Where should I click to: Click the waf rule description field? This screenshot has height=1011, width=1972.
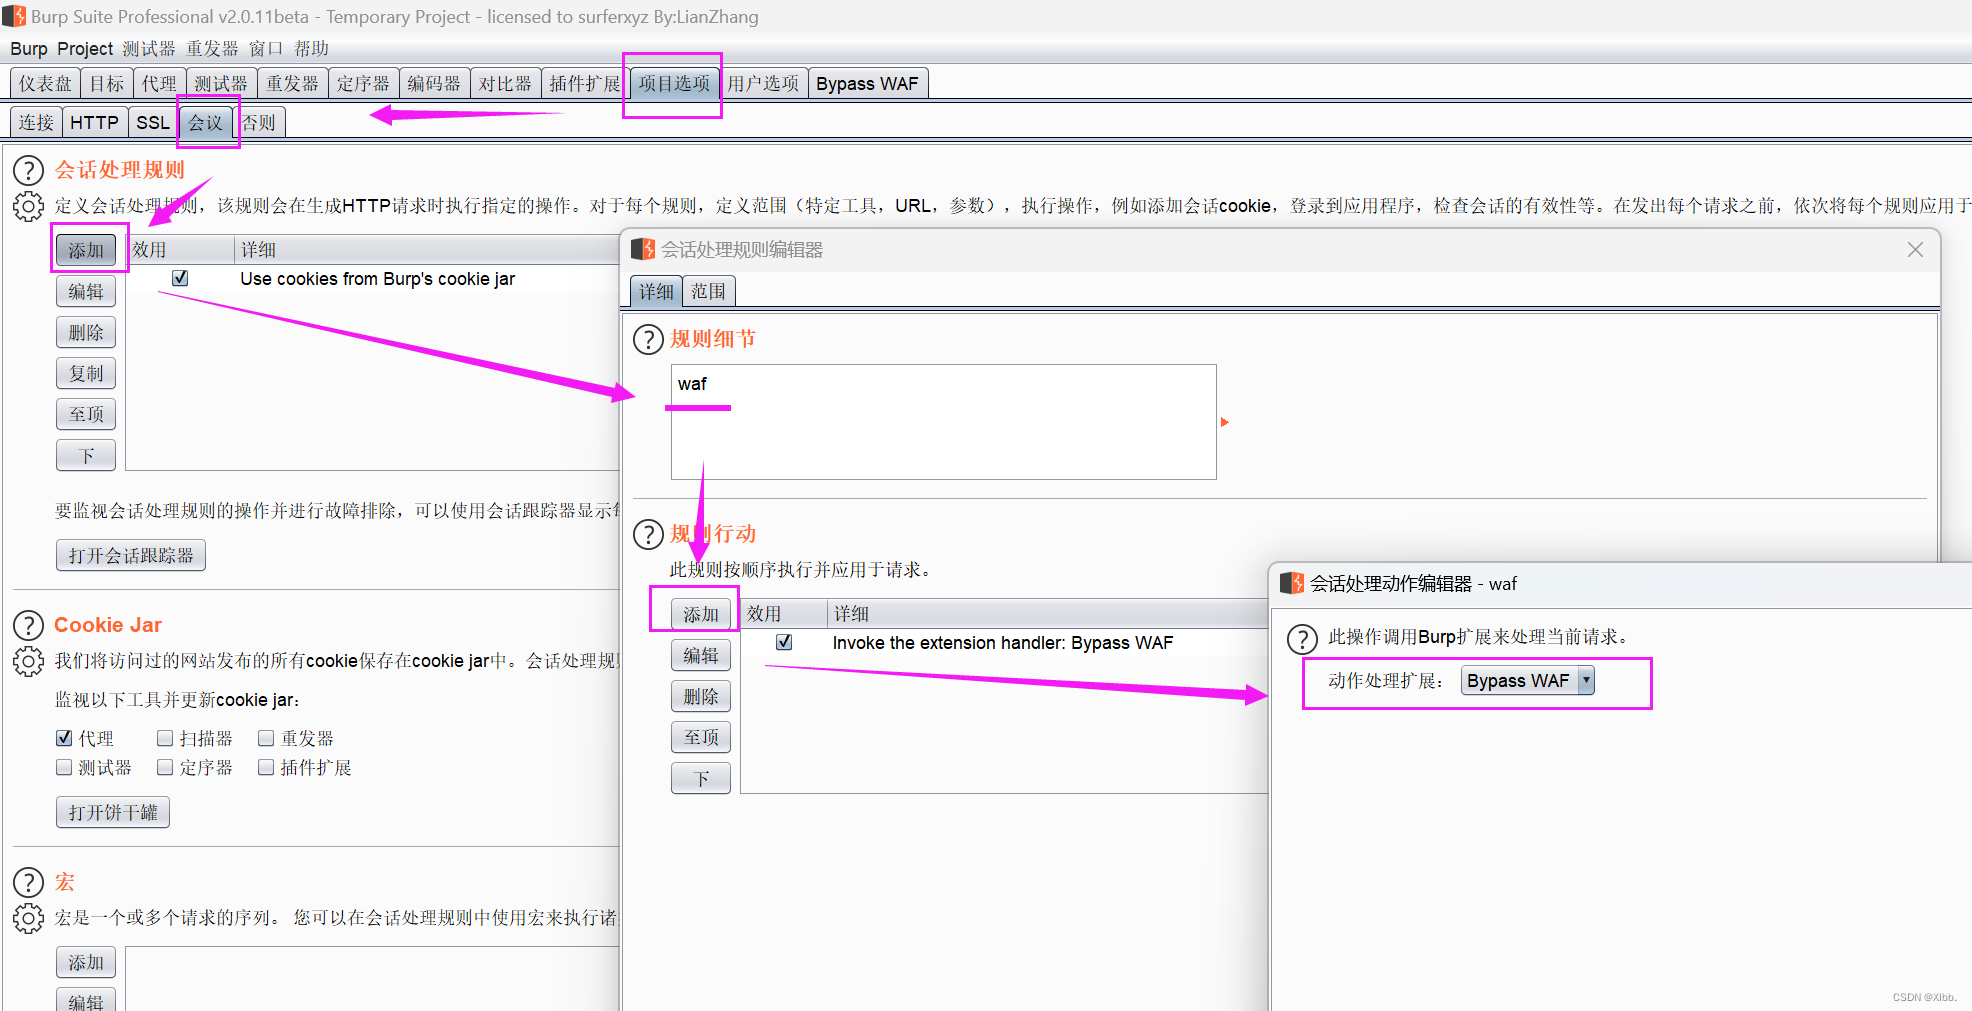click(944, 422)
